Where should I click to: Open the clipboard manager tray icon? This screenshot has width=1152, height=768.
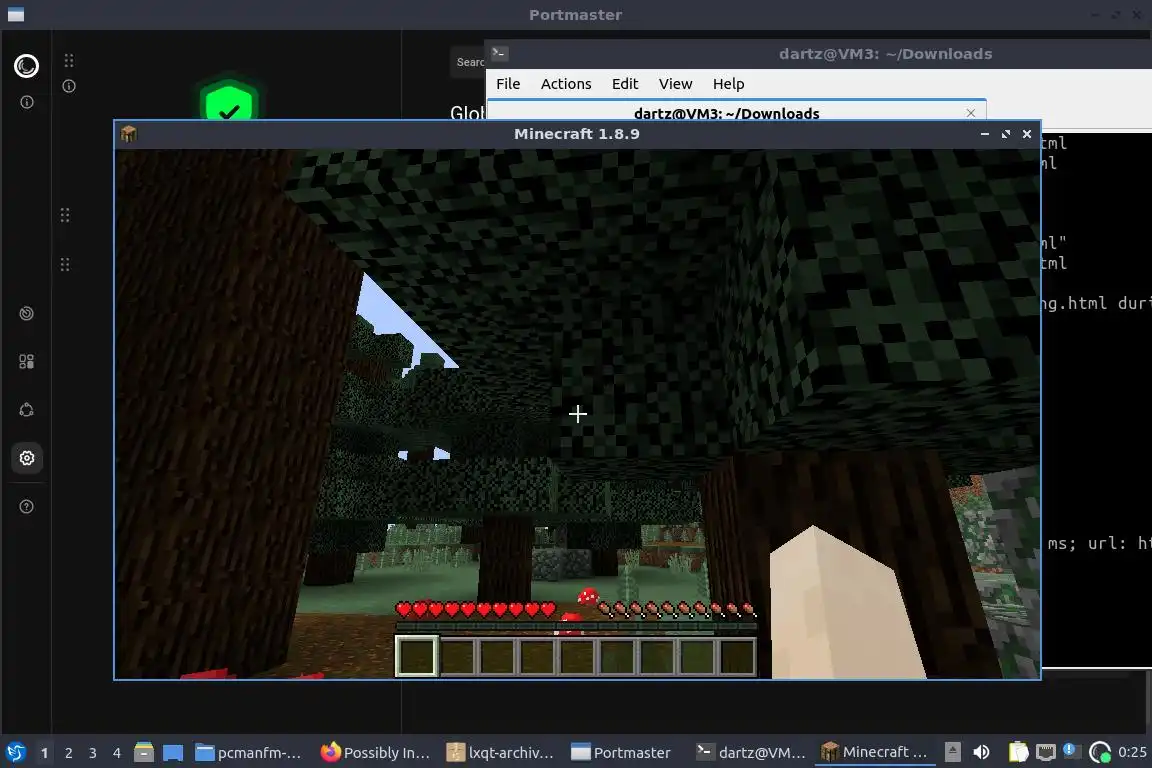(x=1018, y=752)
